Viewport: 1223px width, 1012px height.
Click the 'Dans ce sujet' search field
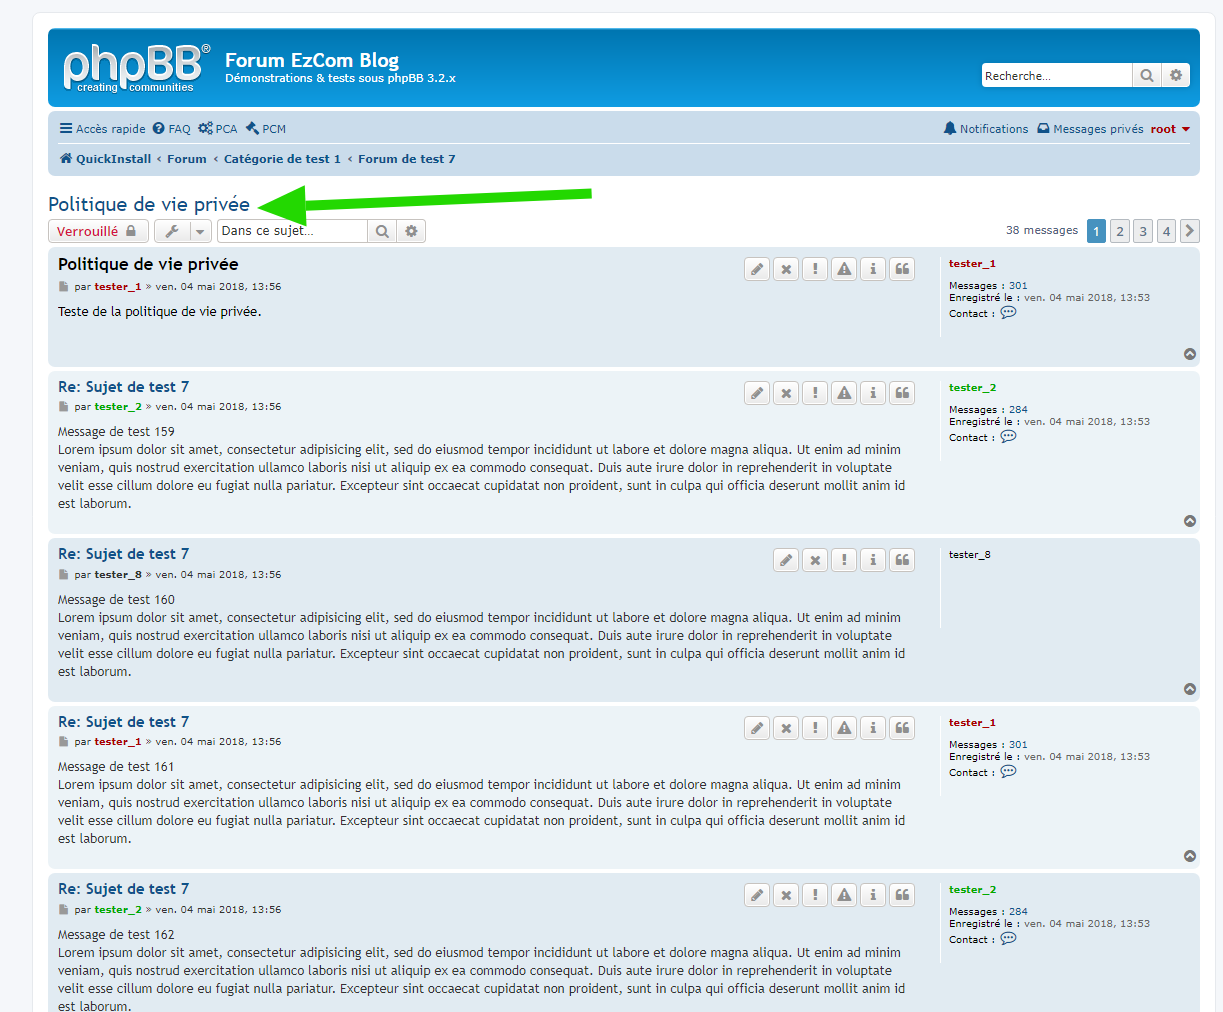(291, 231)
